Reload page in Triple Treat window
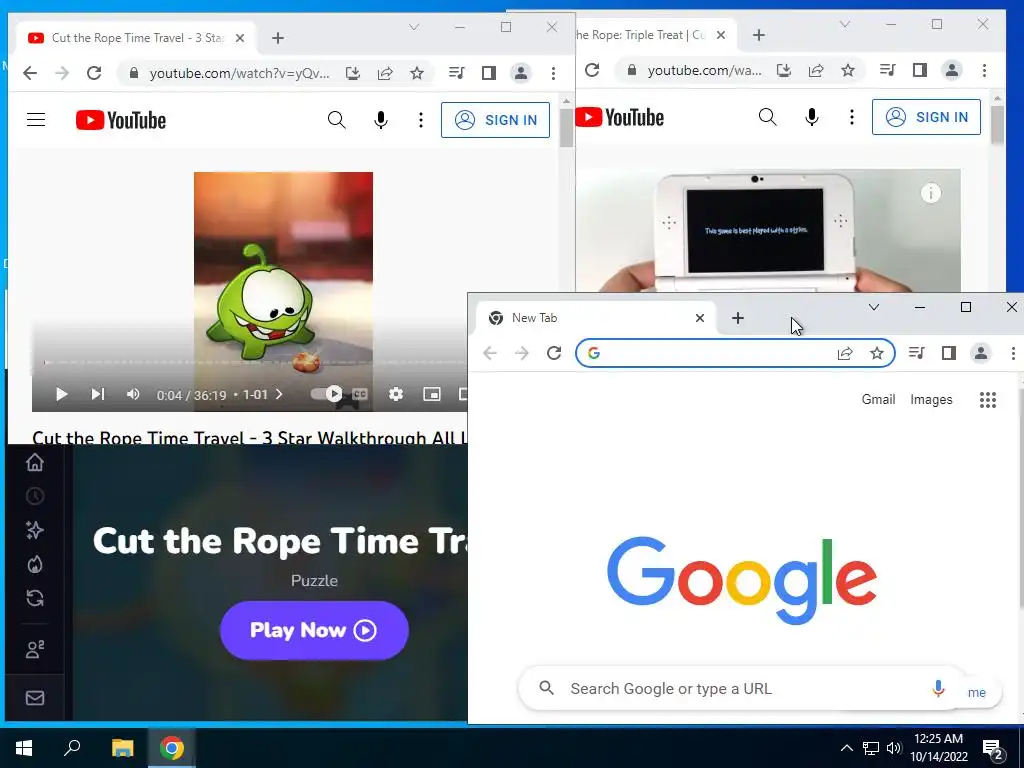1024x768 pixels. click(x=592, y=70)
